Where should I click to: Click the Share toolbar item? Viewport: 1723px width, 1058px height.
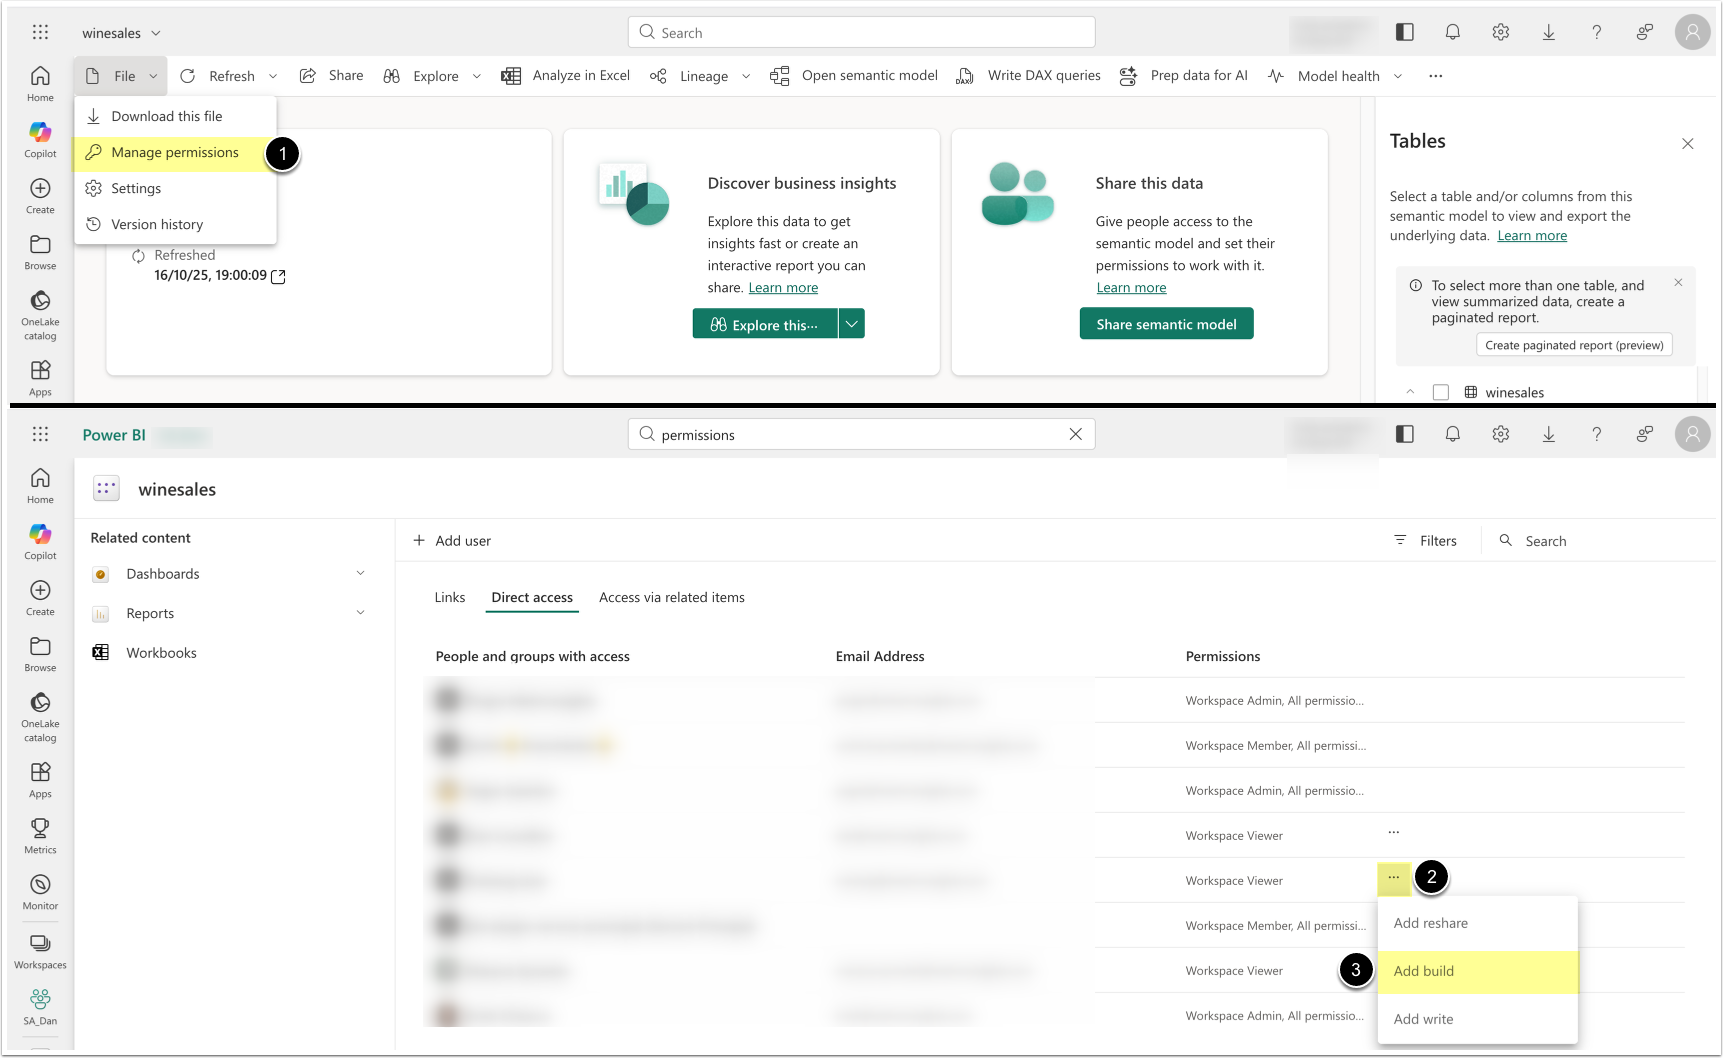point(332,76)
